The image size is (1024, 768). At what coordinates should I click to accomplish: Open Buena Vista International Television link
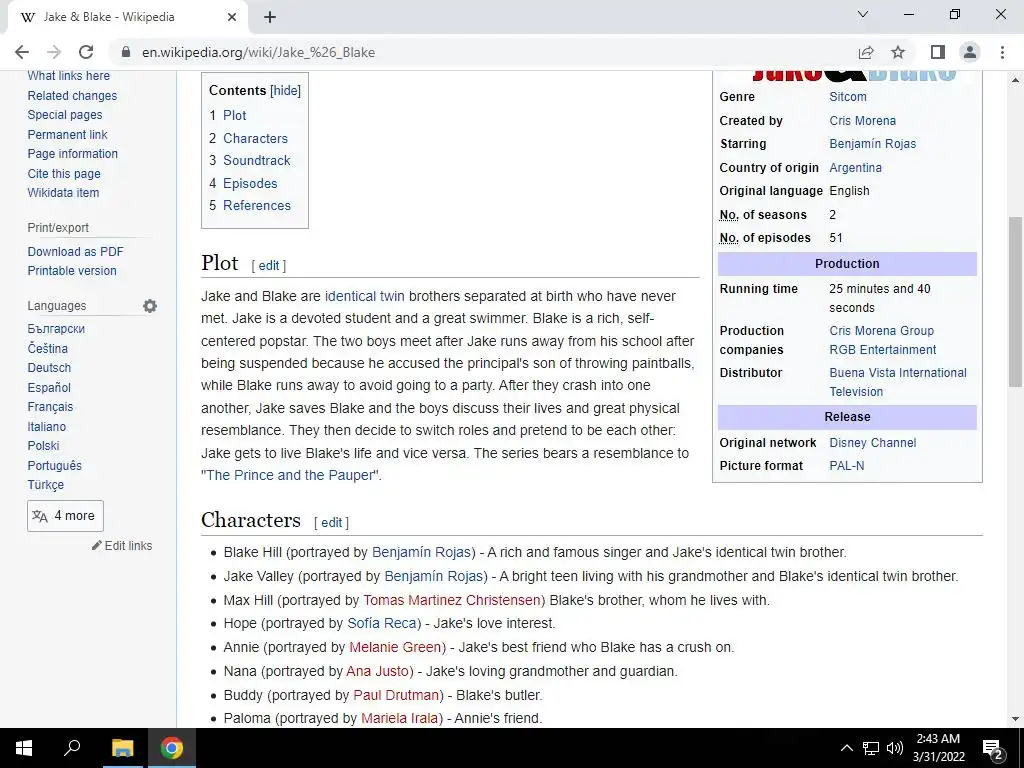pyautogui.click(x=897, y=382)
